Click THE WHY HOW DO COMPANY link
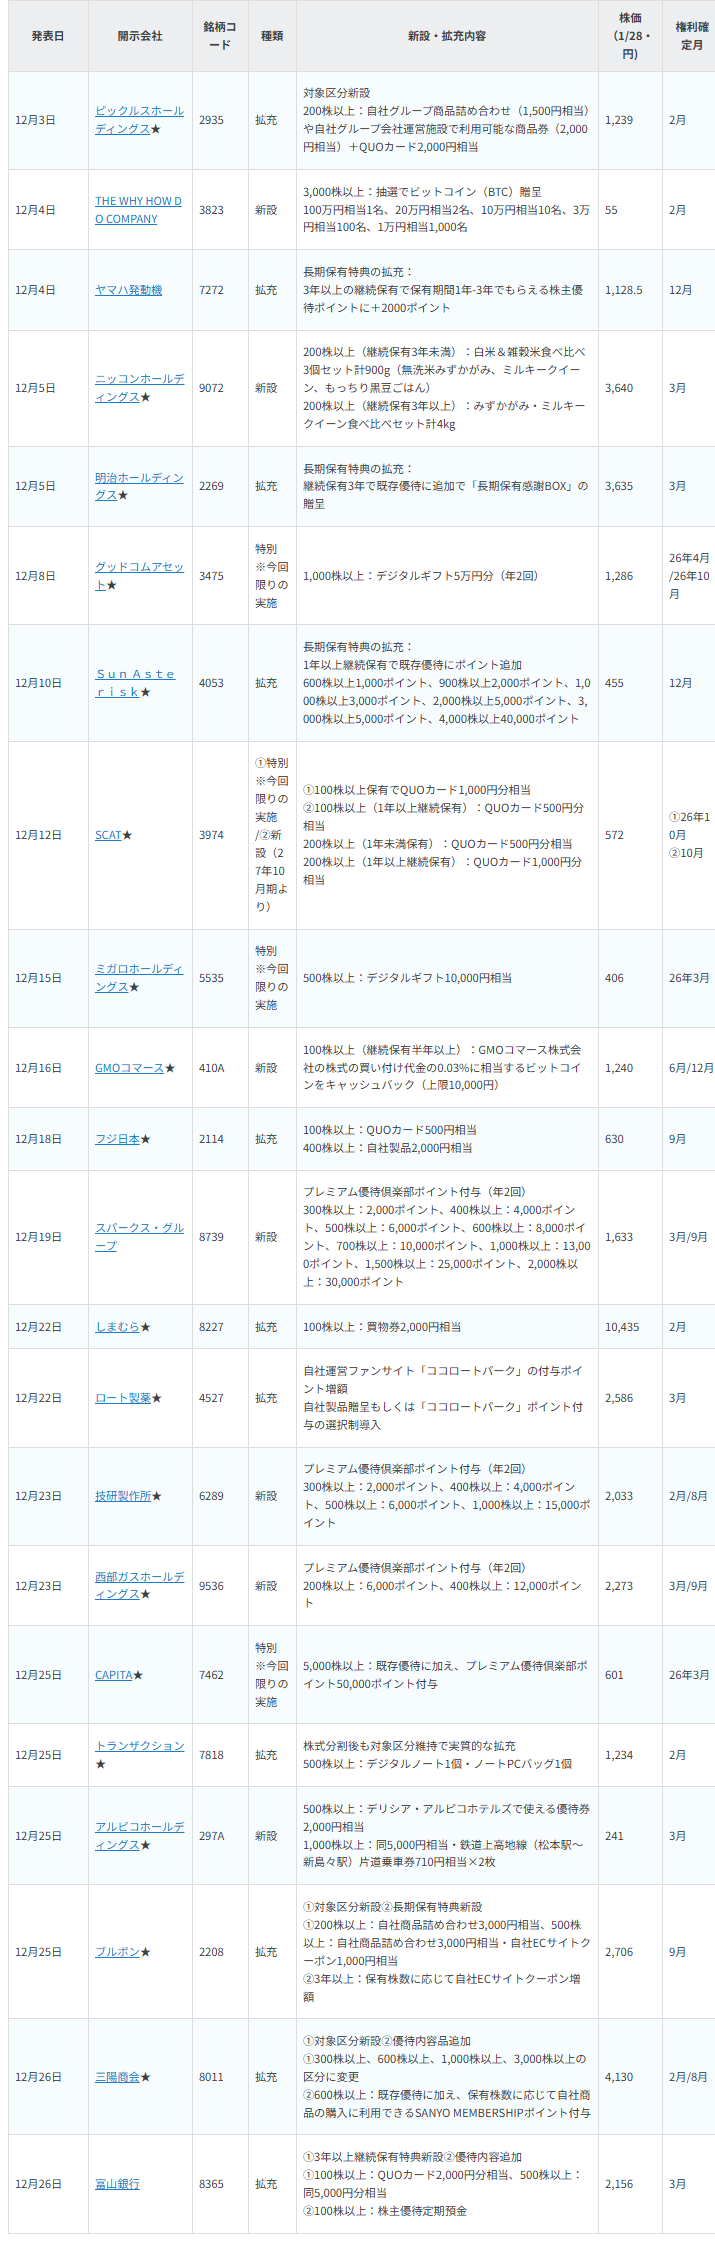The width and height of the screenshot is (715, 2245). [x=138, y=201]
